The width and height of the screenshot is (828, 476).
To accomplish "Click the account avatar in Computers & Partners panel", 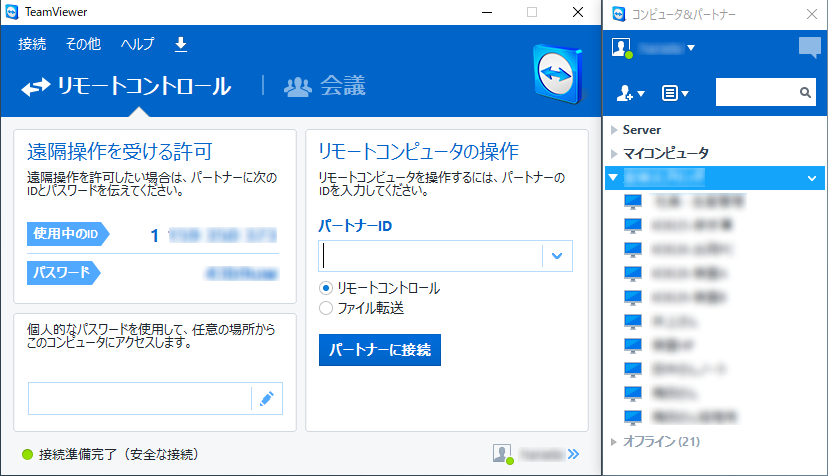I will point(622,48).
